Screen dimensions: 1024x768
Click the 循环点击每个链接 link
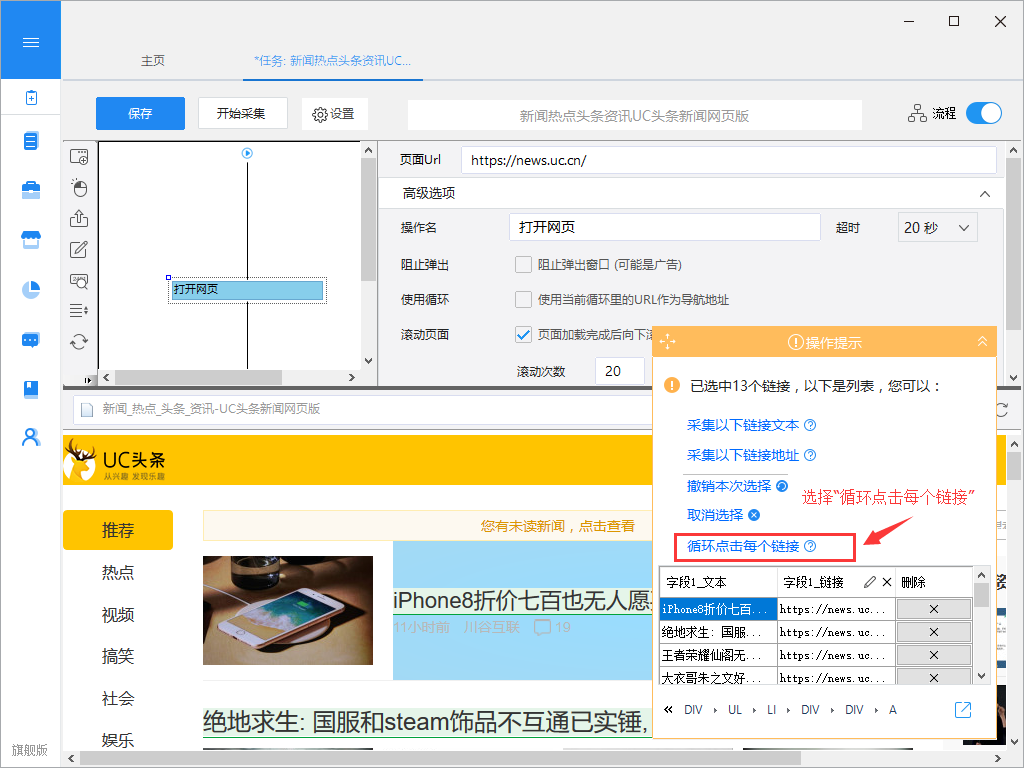(x=743, y=546)
